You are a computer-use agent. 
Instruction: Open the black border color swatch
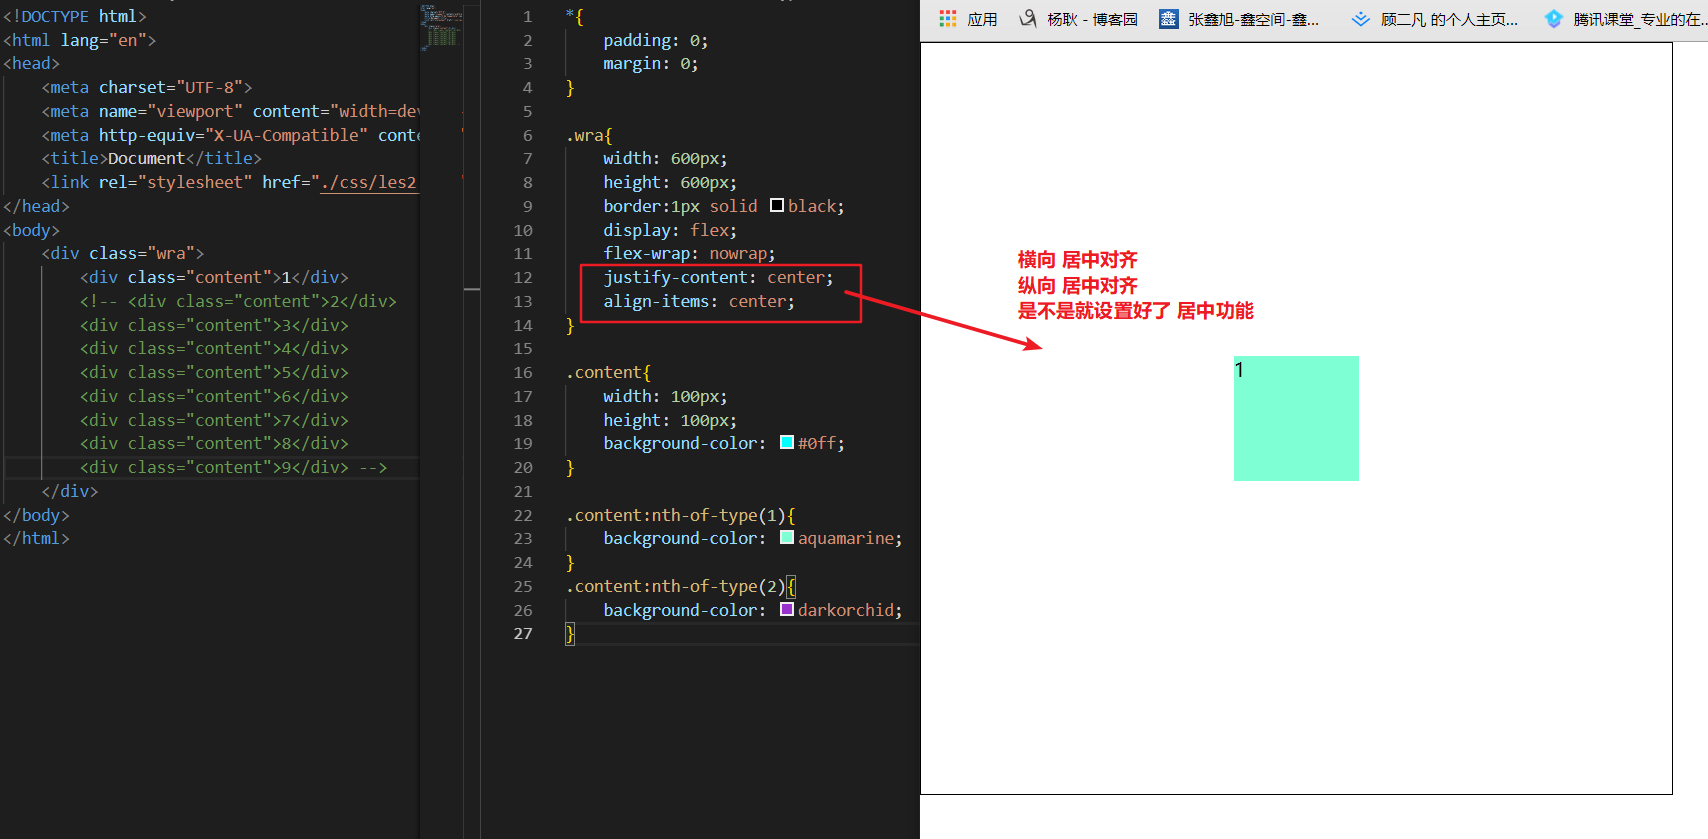click(777, 206)
